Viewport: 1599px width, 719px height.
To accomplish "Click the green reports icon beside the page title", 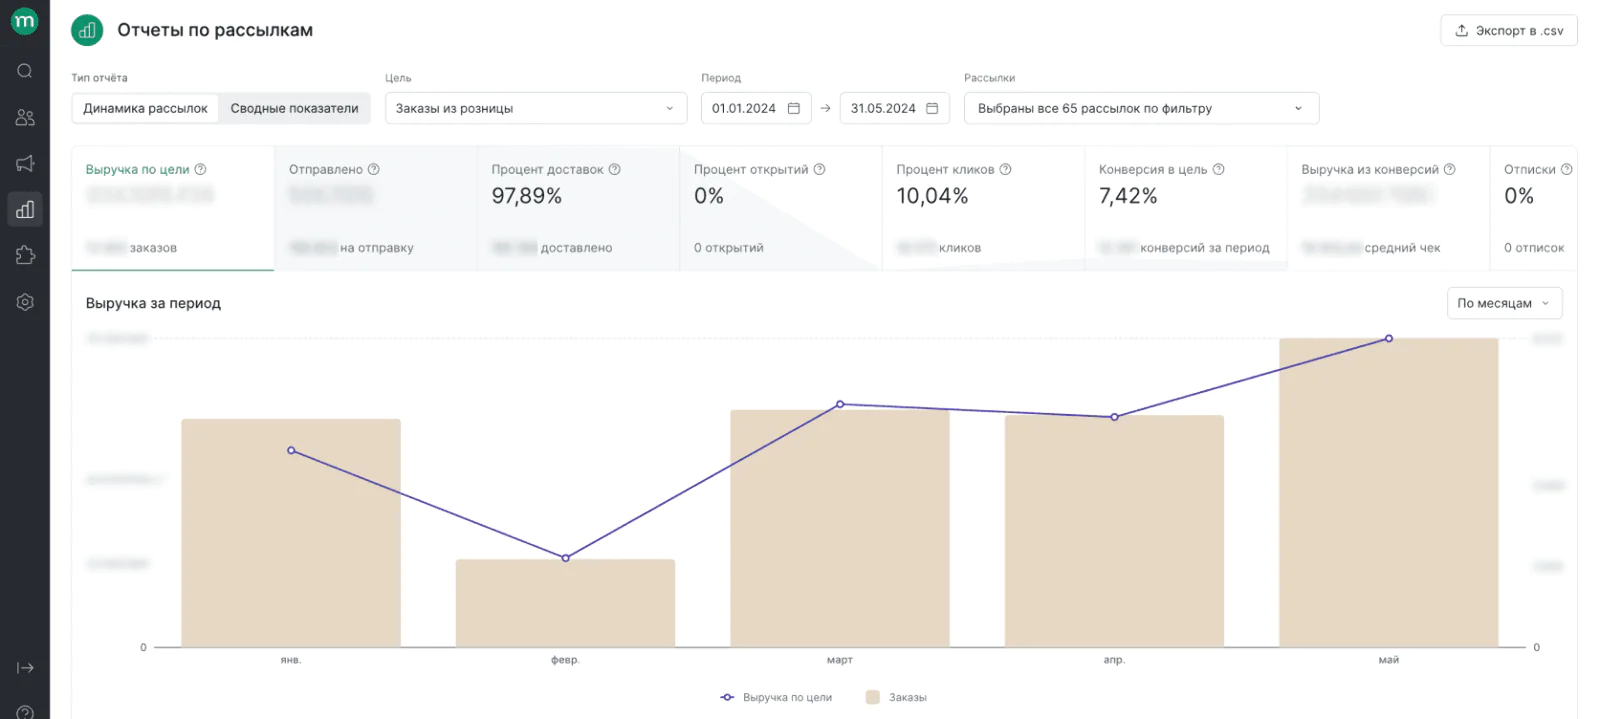I will click(x=87, y=30).
